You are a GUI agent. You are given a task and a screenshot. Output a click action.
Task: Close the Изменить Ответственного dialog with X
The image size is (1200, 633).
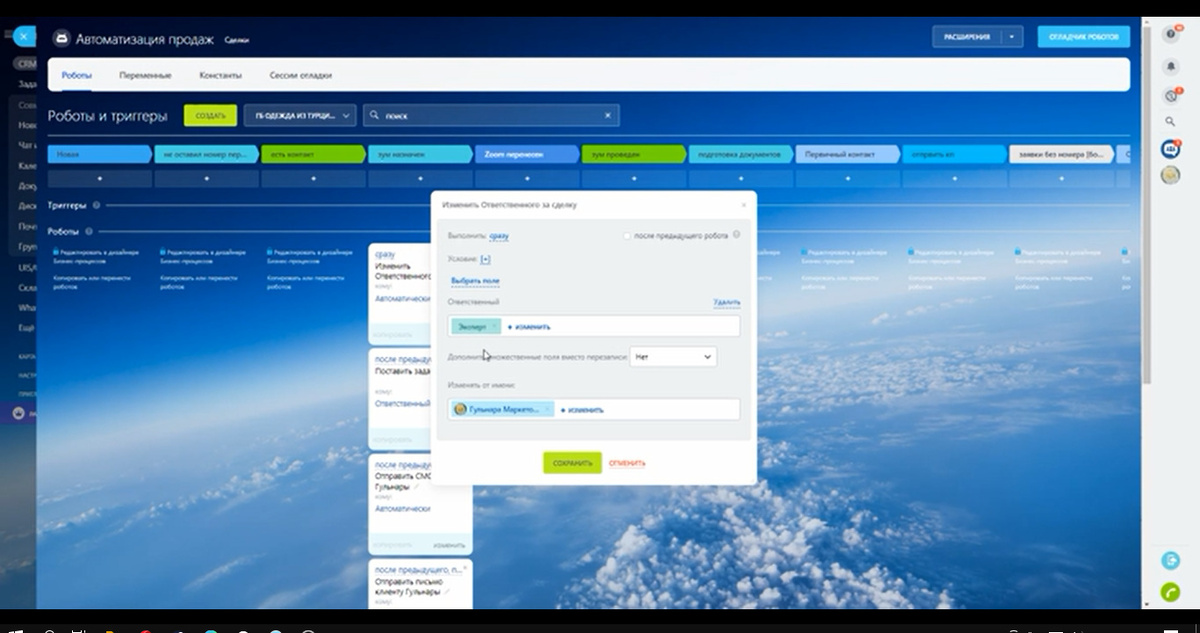[x=743, y=204]
